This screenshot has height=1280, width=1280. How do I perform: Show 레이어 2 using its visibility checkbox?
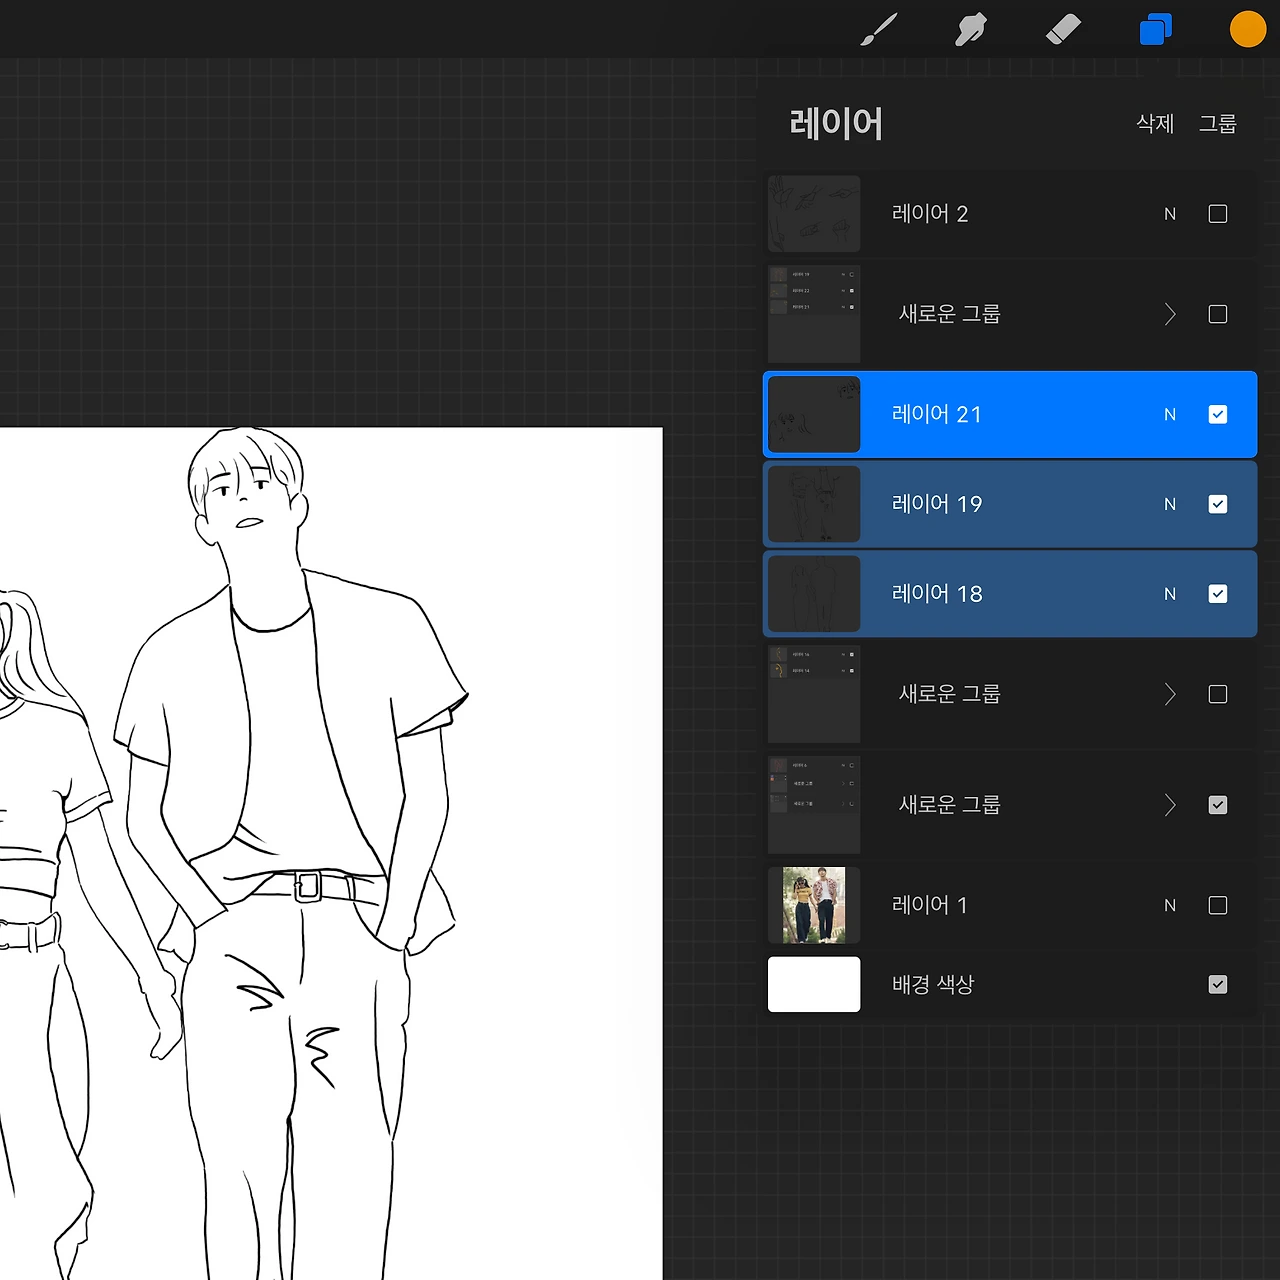click(x=1218, y=214)
